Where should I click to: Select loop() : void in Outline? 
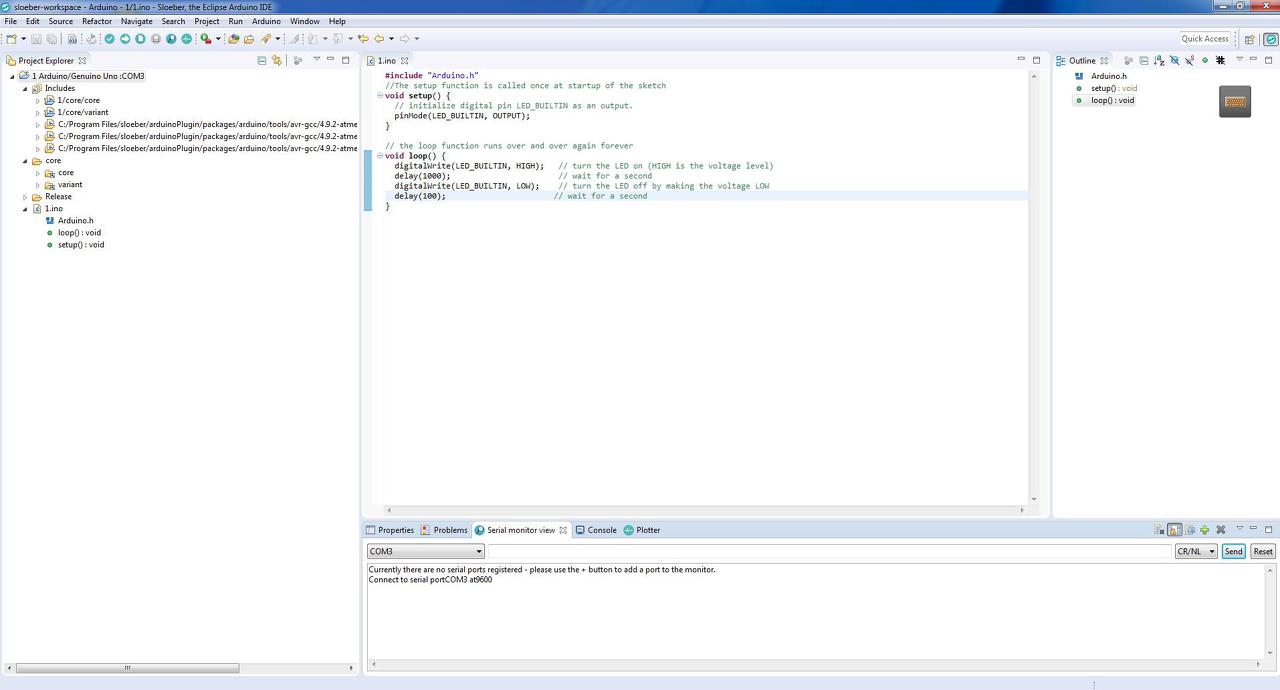tap(1112, 100)
